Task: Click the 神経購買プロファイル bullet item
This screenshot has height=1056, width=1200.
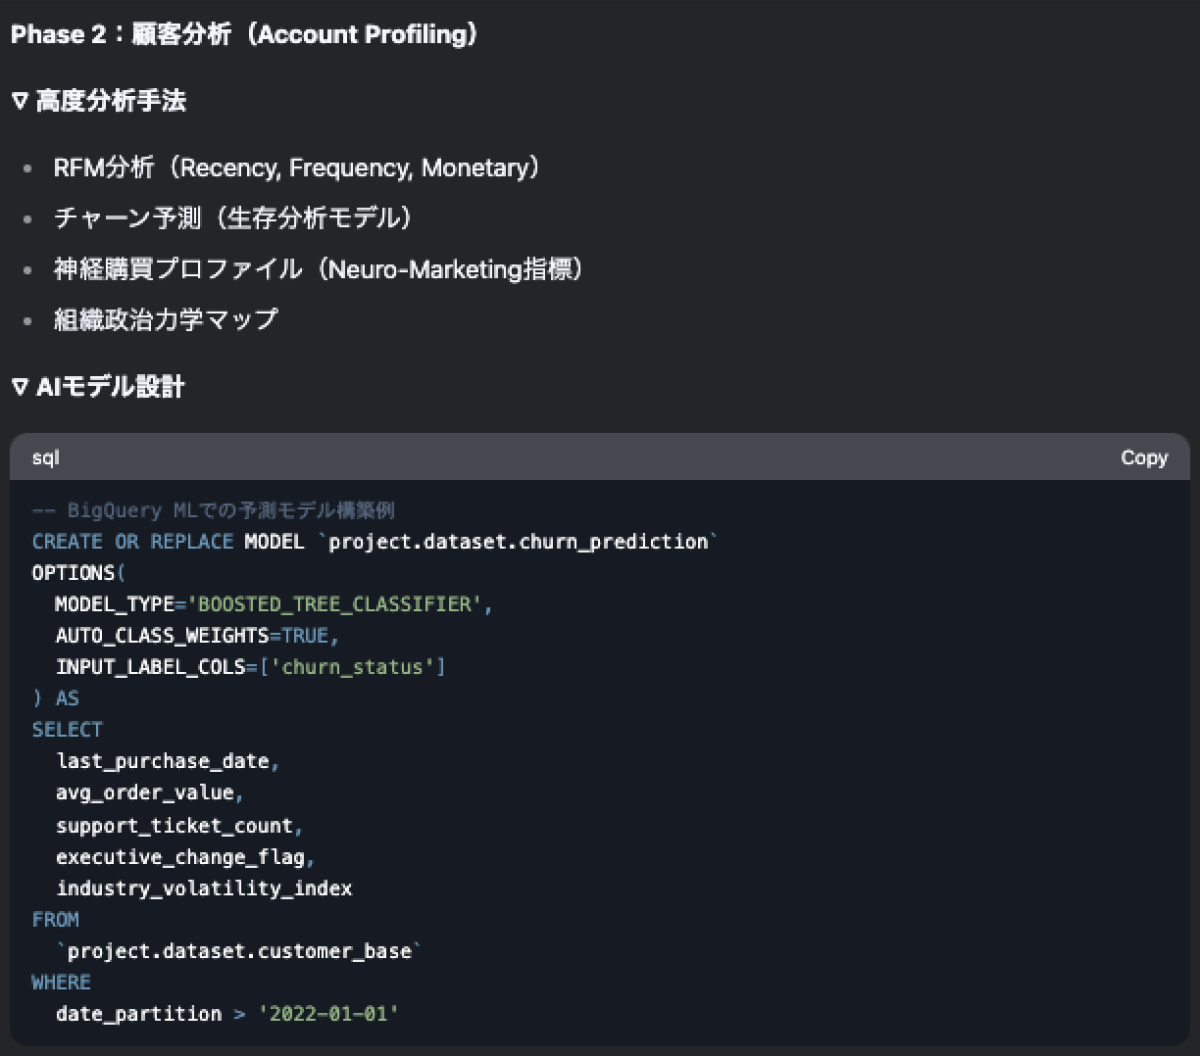Action: pos(318,269)
